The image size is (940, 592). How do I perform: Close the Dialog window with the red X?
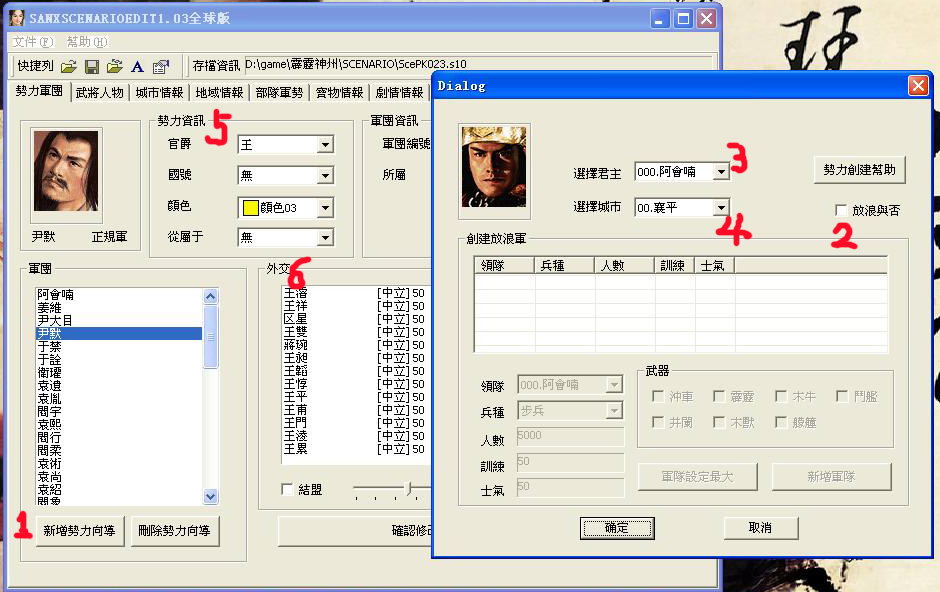(917, 86)
